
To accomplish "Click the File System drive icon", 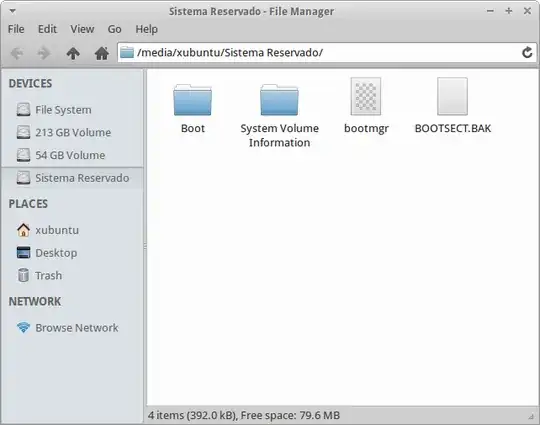I will pos(23,110).
